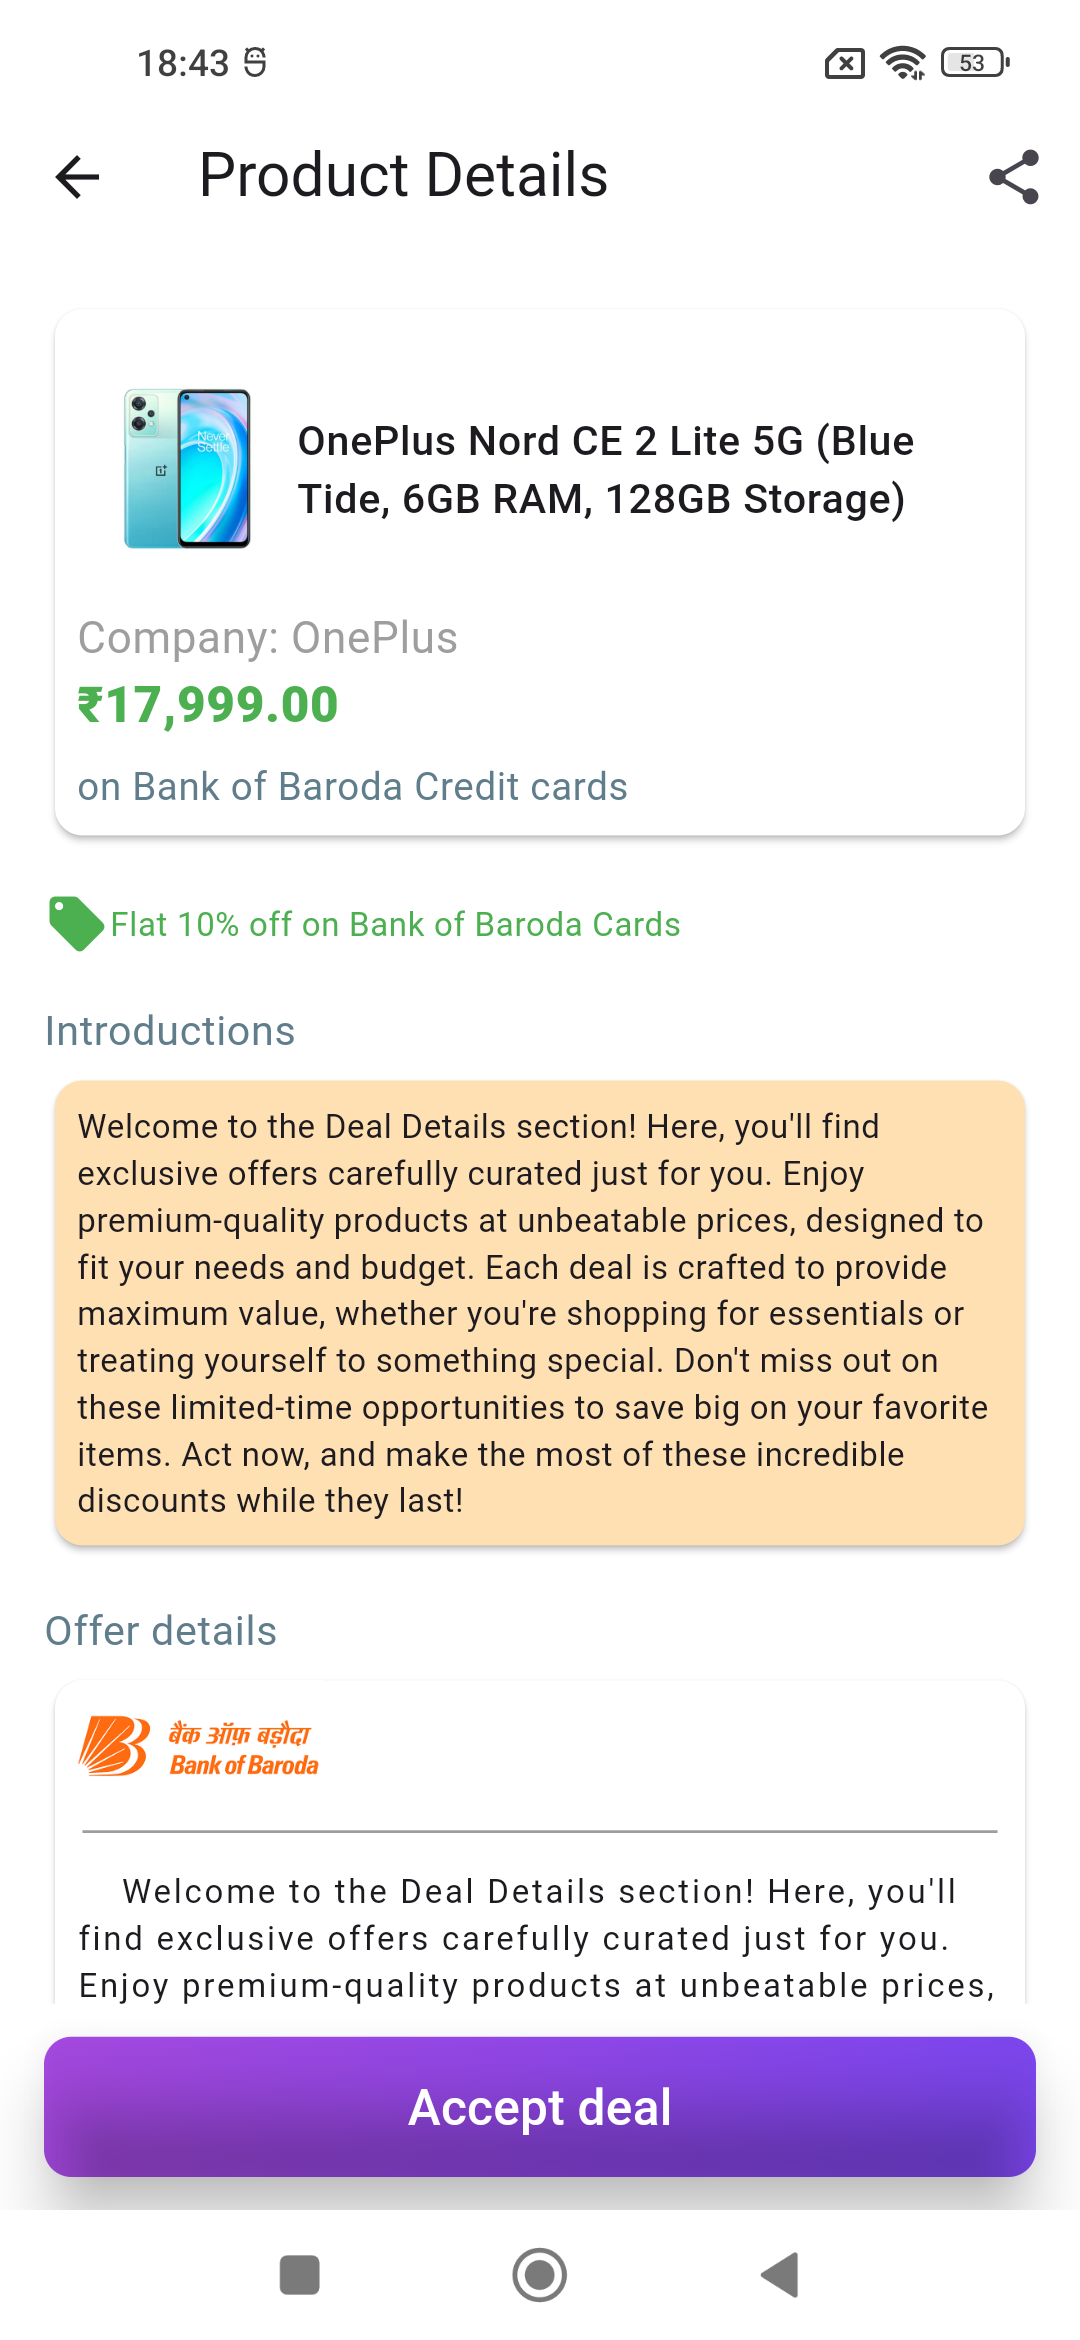
Task: Tap the Offer details heading
Action: click(161, 1631)
